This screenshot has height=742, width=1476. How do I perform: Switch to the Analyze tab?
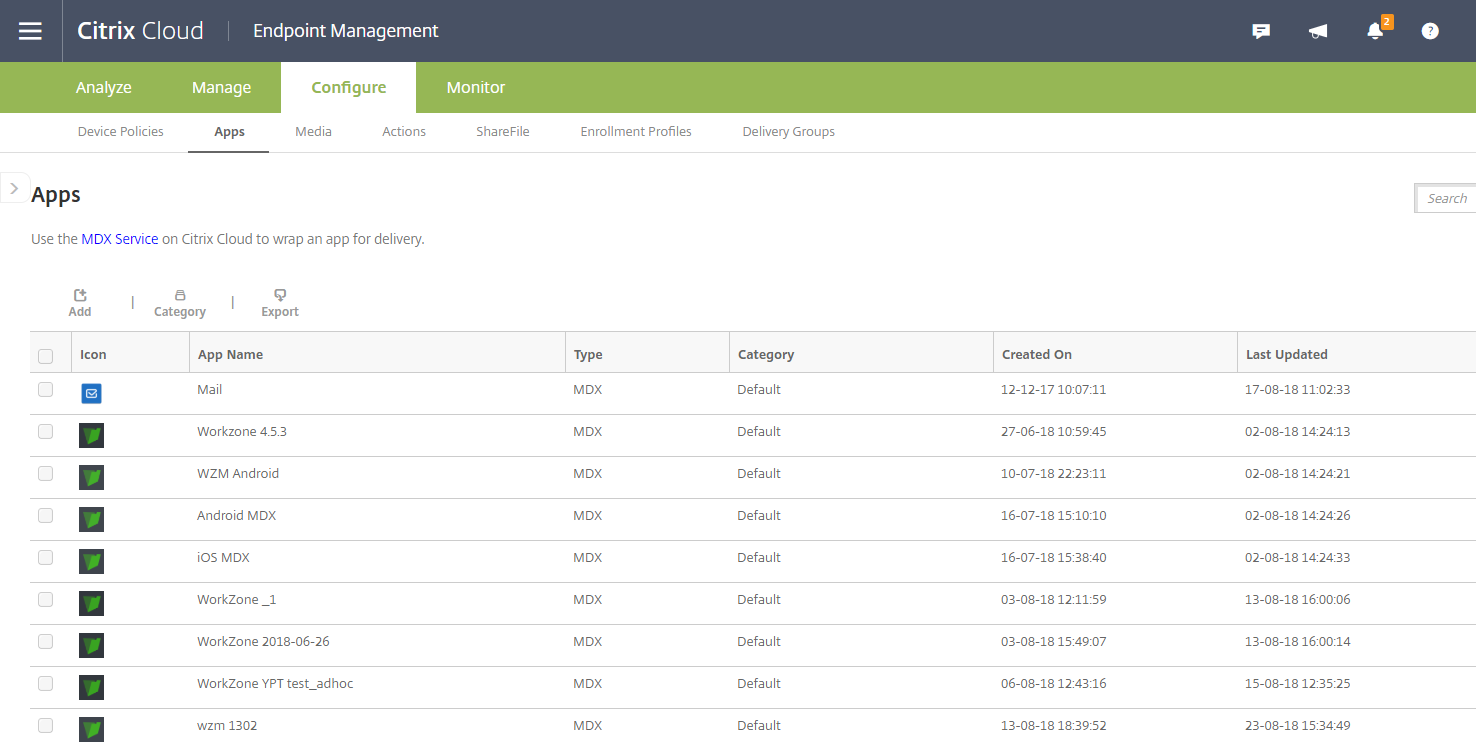click(104, 88)
